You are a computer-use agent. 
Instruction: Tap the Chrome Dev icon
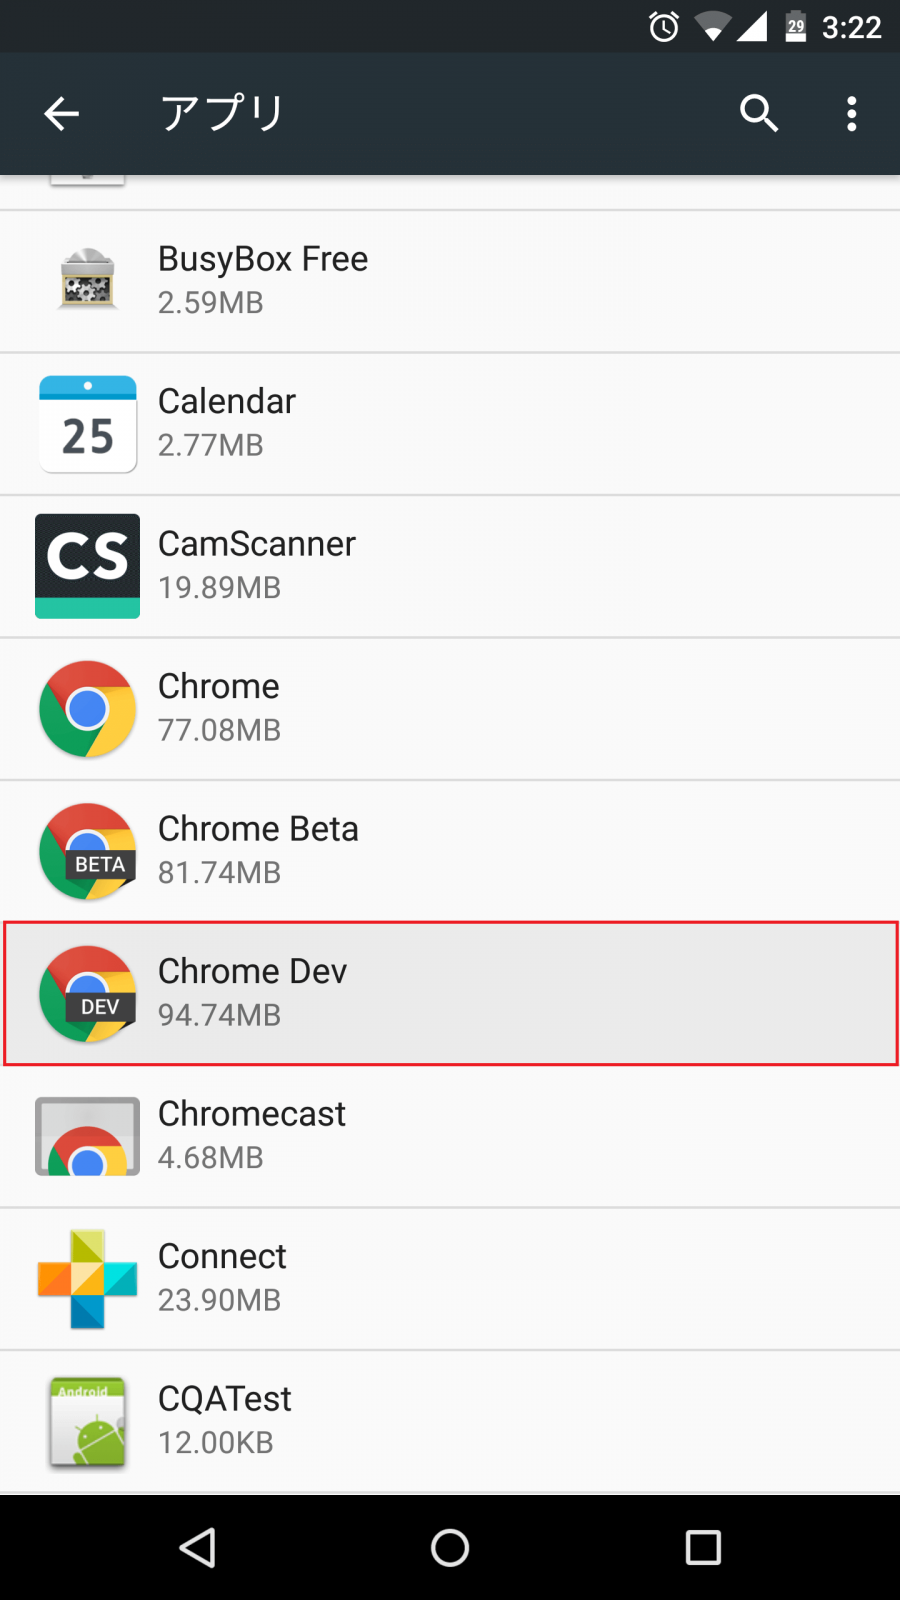tap(88, 994)
